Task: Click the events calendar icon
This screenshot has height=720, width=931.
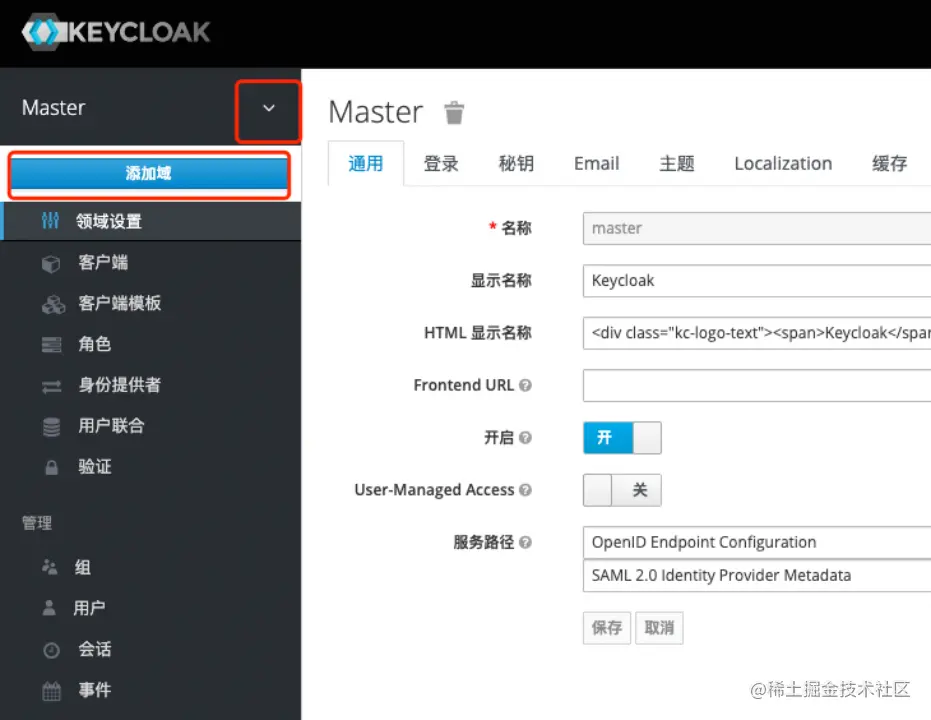Action: tap(52, 691)
